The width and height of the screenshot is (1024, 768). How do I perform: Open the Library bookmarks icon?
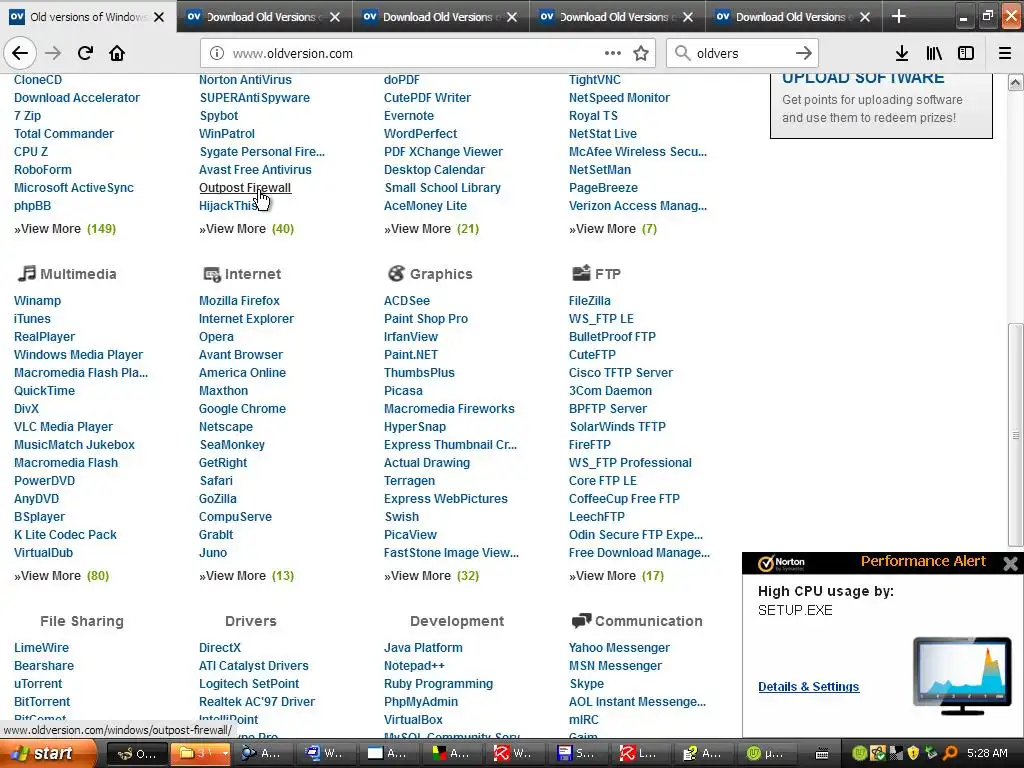click(934, 53)
